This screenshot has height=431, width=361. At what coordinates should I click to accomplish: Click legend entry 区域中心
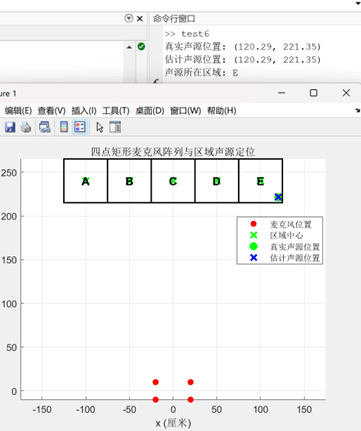pos(287,235)
